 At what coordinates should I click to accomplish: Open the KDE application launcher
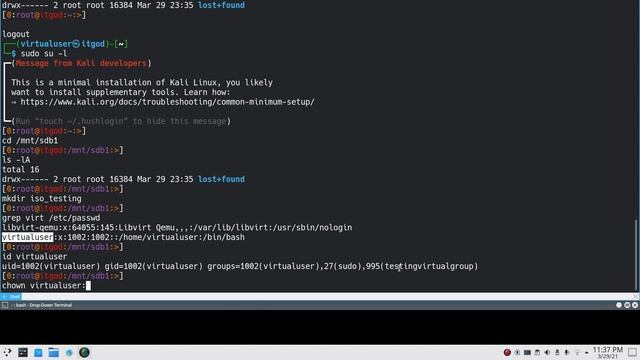(x=7, y=352)
